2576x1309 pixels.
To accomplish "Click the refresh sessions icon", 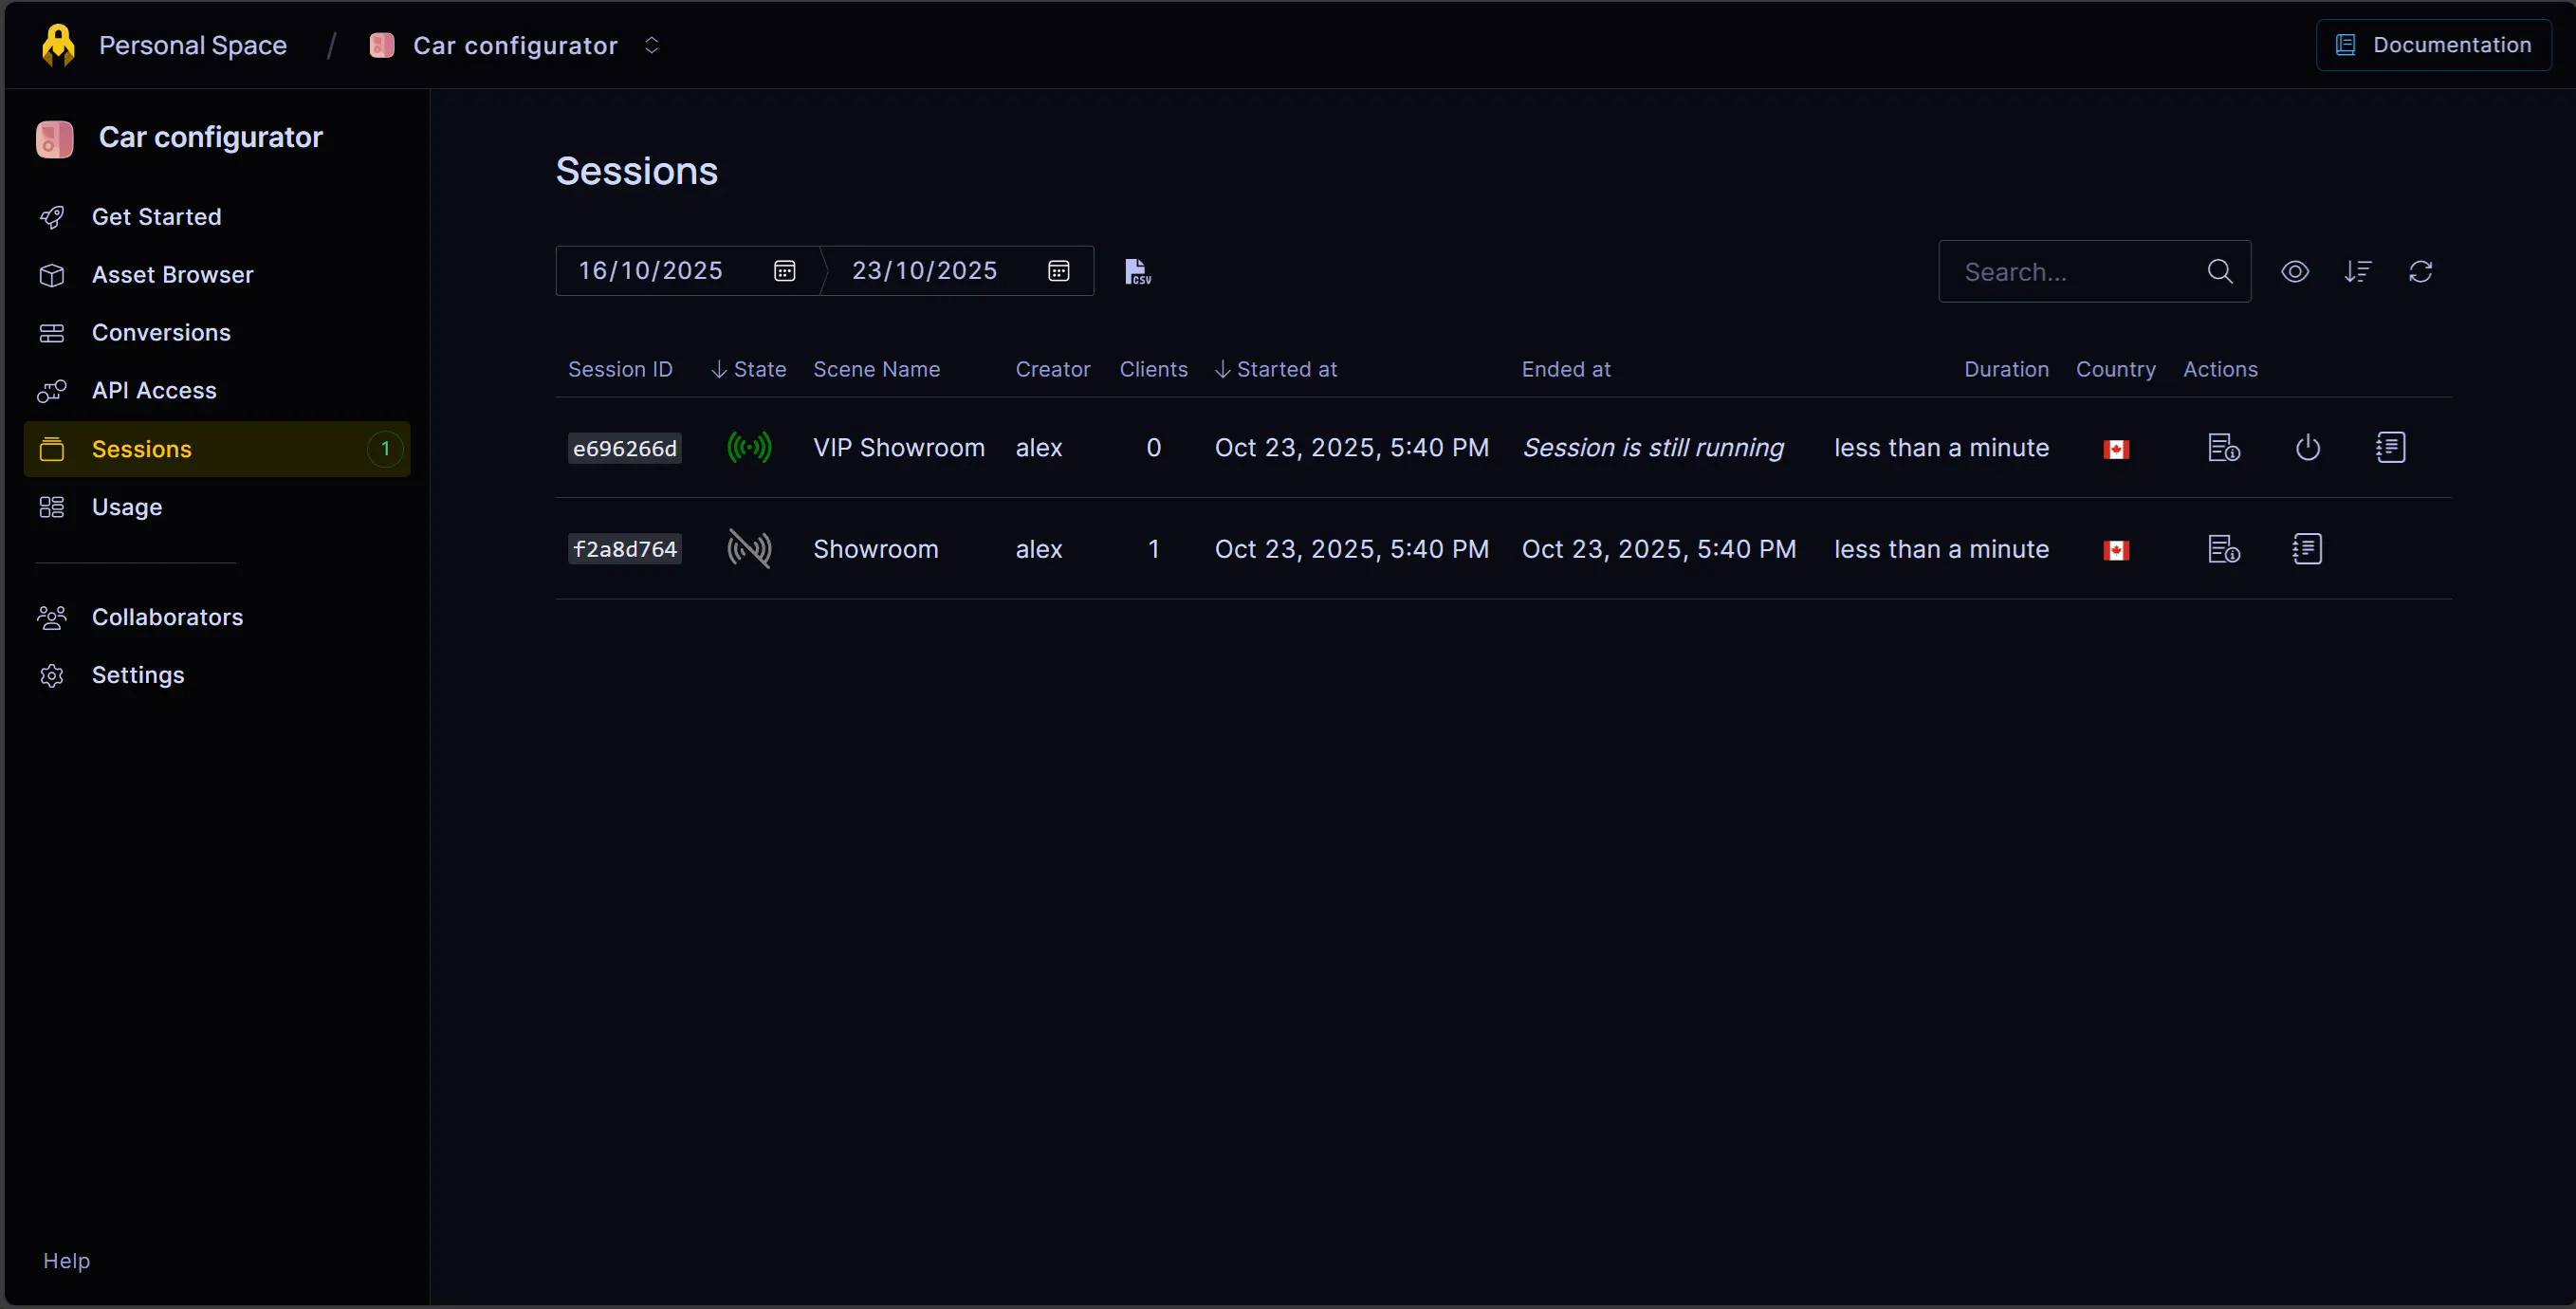I will (2420, 271).
